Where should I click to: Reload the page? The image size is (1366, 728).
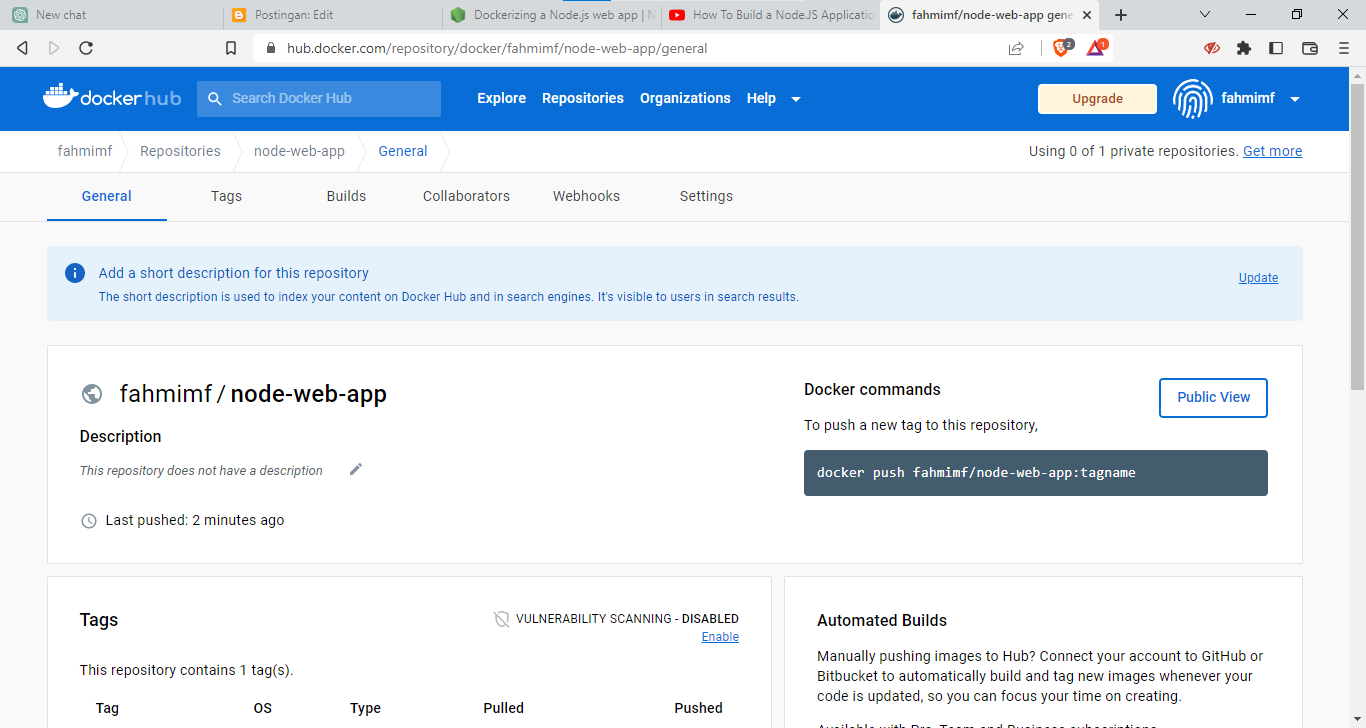(86, 48)
